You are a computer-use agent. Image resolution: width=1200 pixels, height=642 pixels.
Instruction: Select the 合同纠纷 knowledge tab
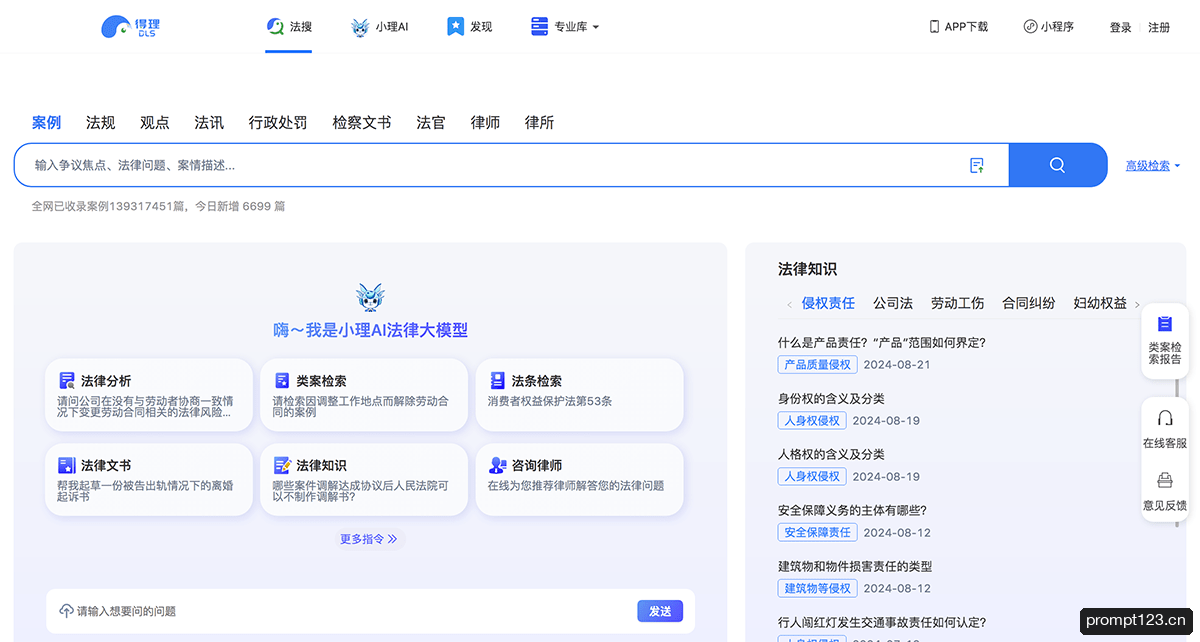(1029, 303)
